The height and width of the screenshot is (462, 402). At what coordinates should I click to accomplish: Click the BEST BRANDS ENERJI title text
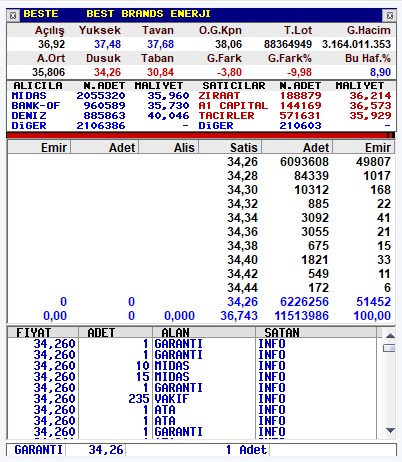148,14
